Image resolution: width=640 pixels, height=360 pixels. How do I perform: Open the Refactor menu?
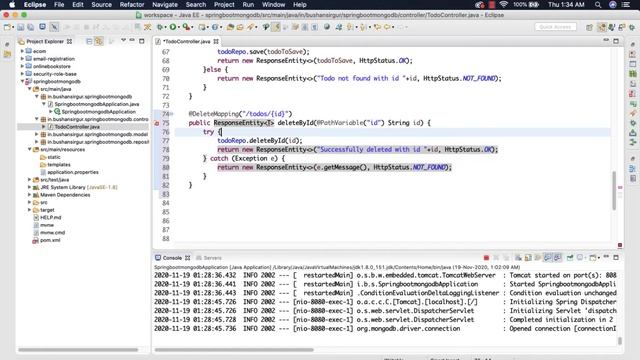point(132,5)
